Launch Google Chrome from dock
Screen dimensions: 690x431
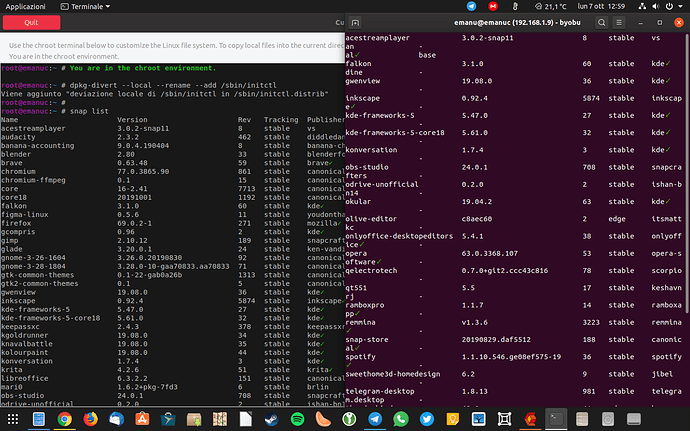[x=65, y=419]
